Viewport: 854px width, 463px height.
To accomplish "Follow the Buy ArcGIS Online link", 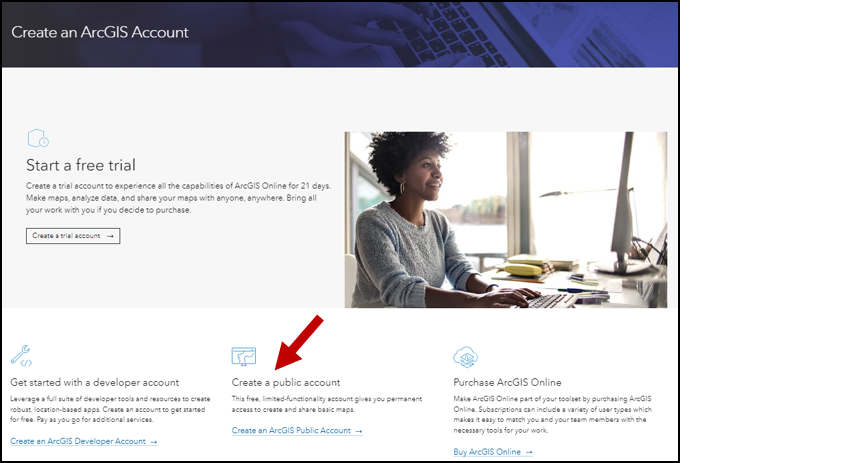I will tap(493, 452).
